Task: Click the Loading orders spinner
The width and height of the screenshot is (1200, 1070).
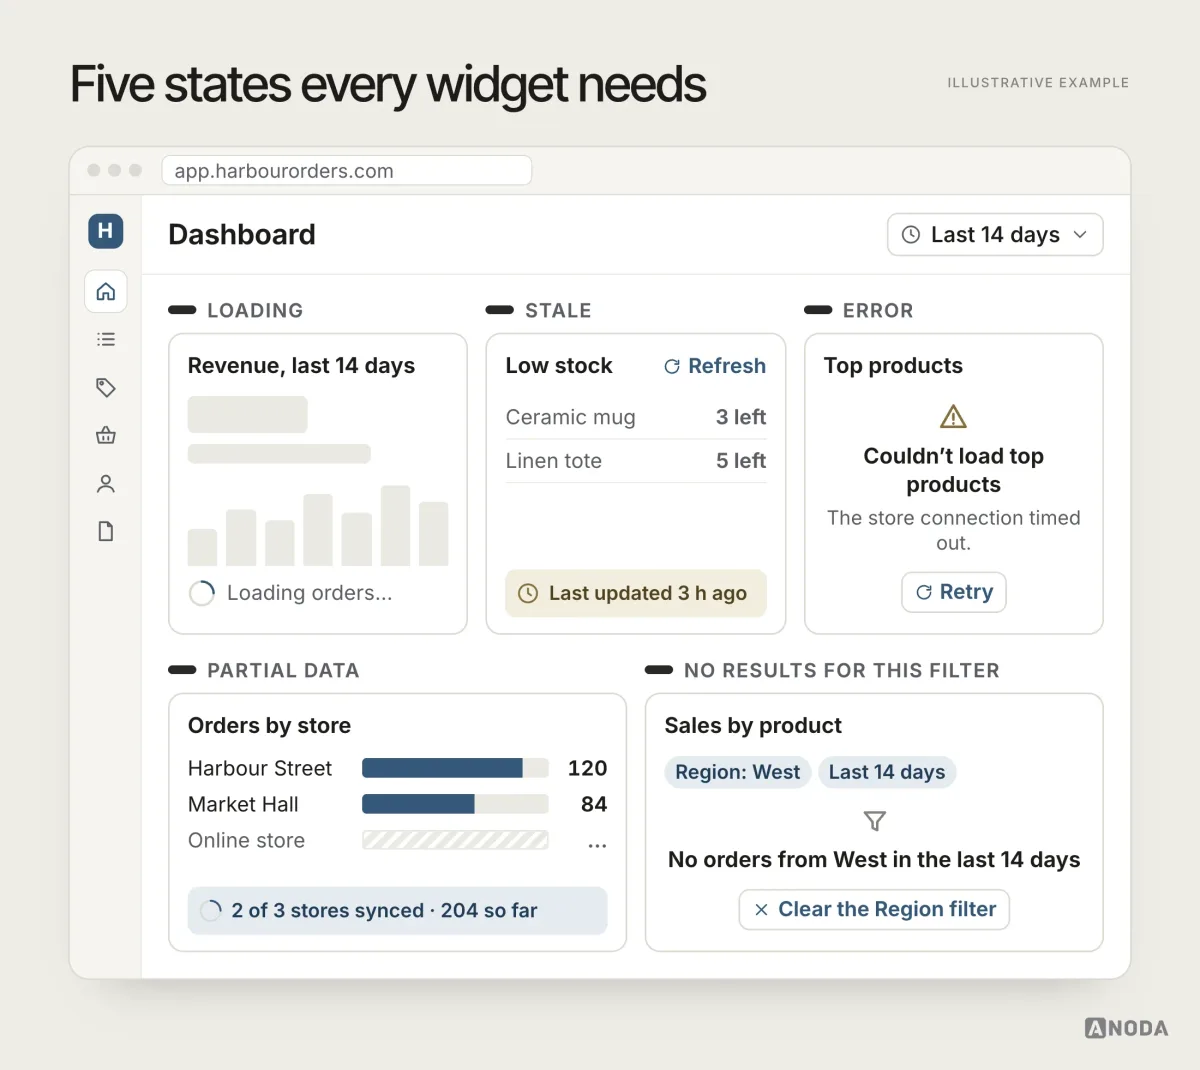Action: coord(202,593)
